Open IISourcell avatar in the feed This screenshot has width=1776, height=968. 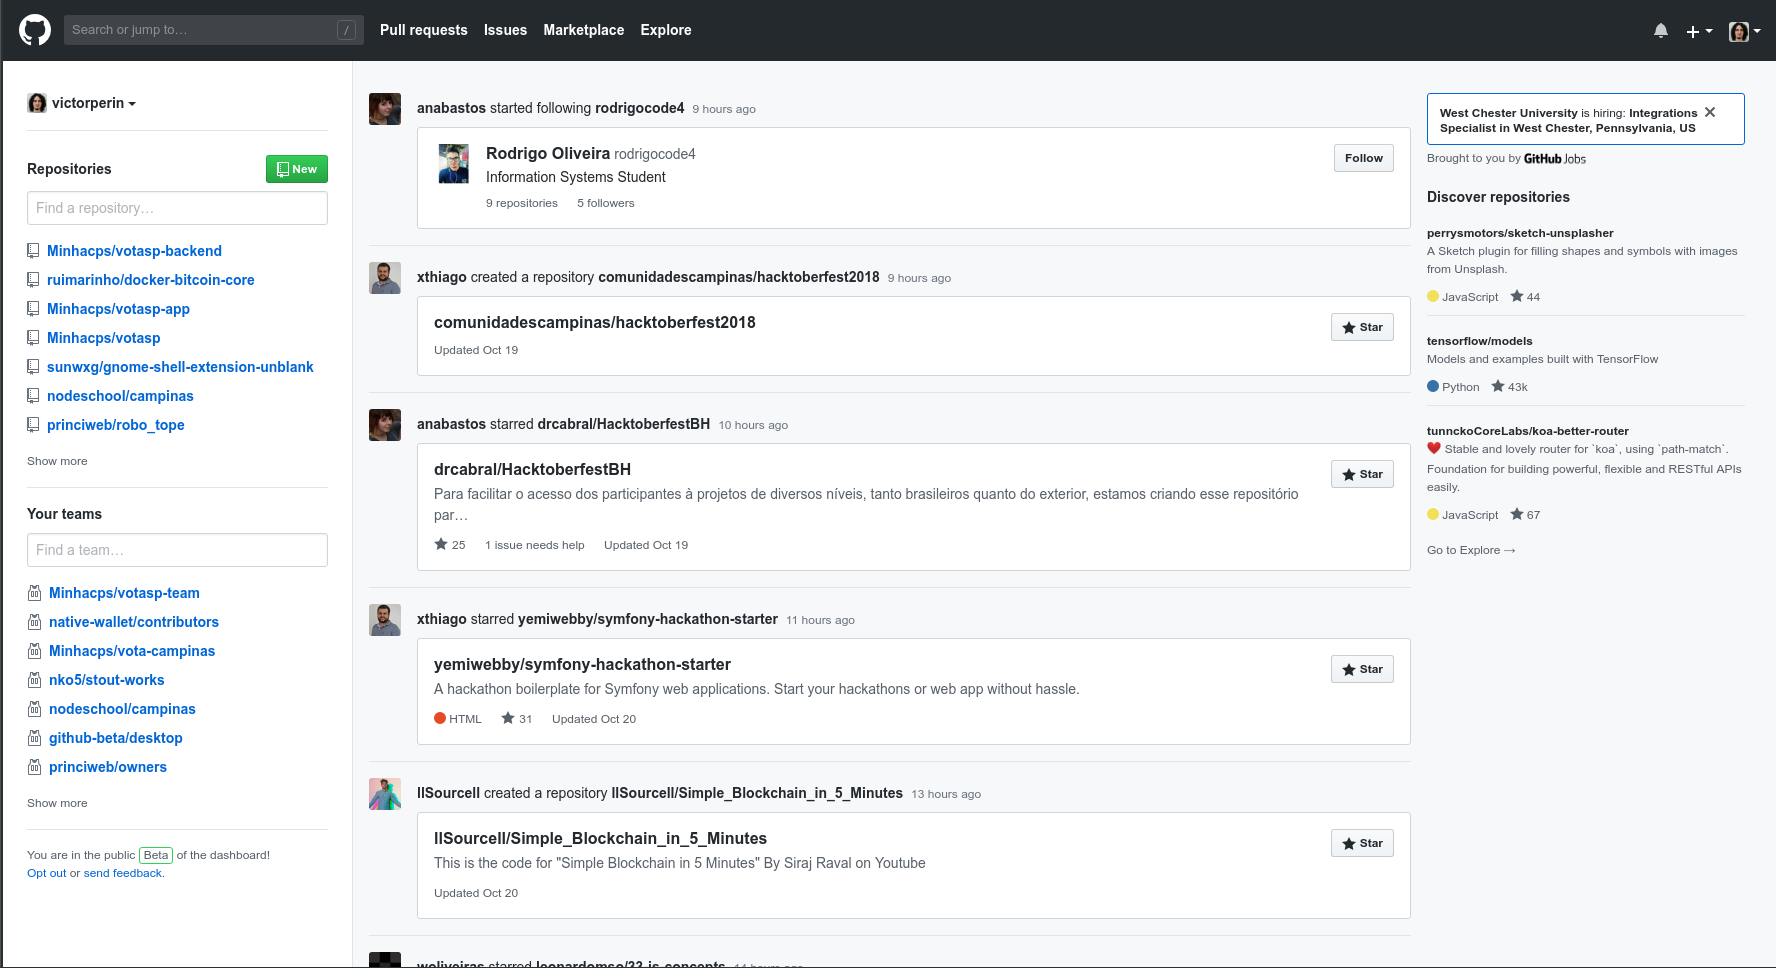(385, 794)
